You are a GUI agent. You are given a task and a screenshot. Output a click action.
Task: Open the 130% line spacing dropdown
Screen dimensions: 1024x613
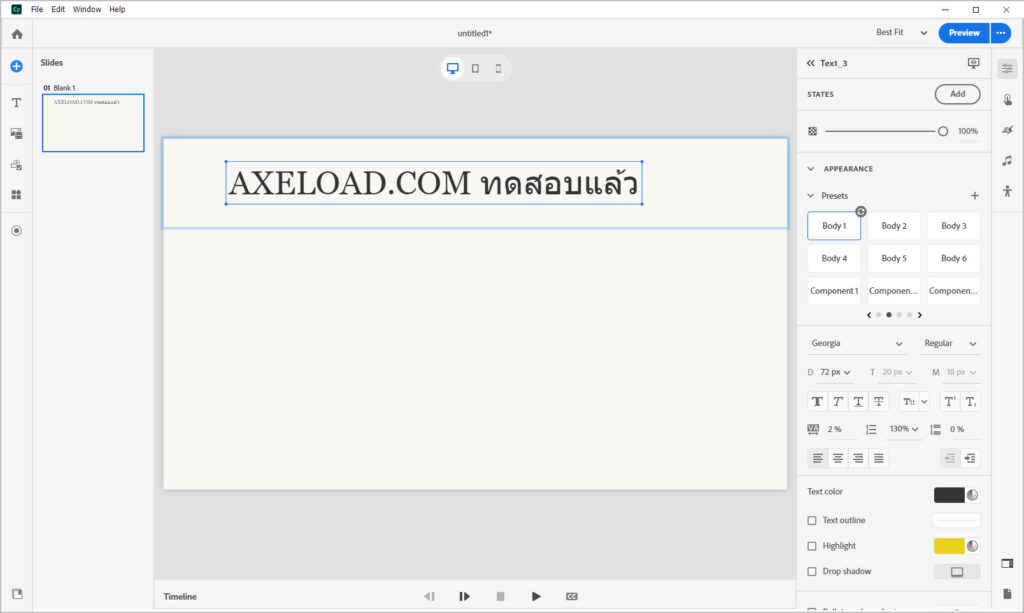pos(904,429)
